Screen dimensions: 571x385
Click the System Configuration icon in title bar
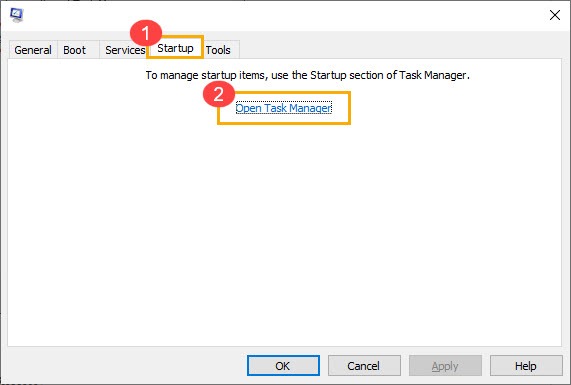click(17, 15)
